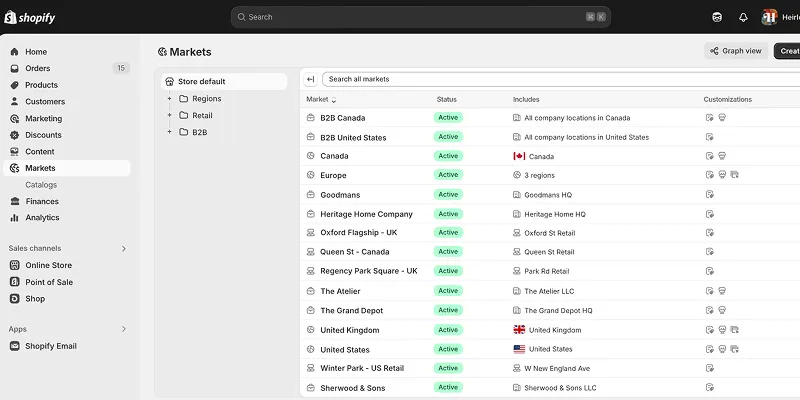Open the Oxford Flagship - UK market
800x400 pixels.
(359, 233)
